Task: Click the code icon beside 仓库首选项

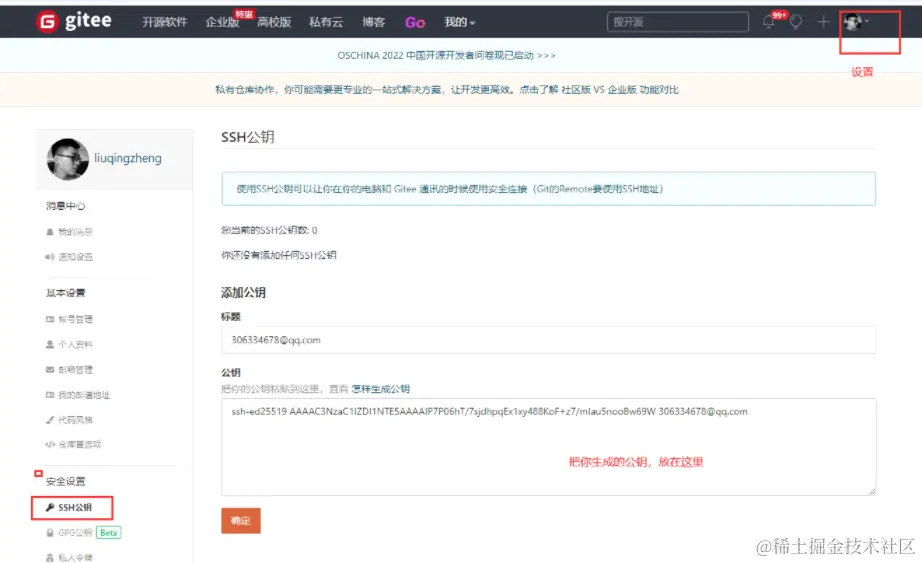Action: coord(50,444)
